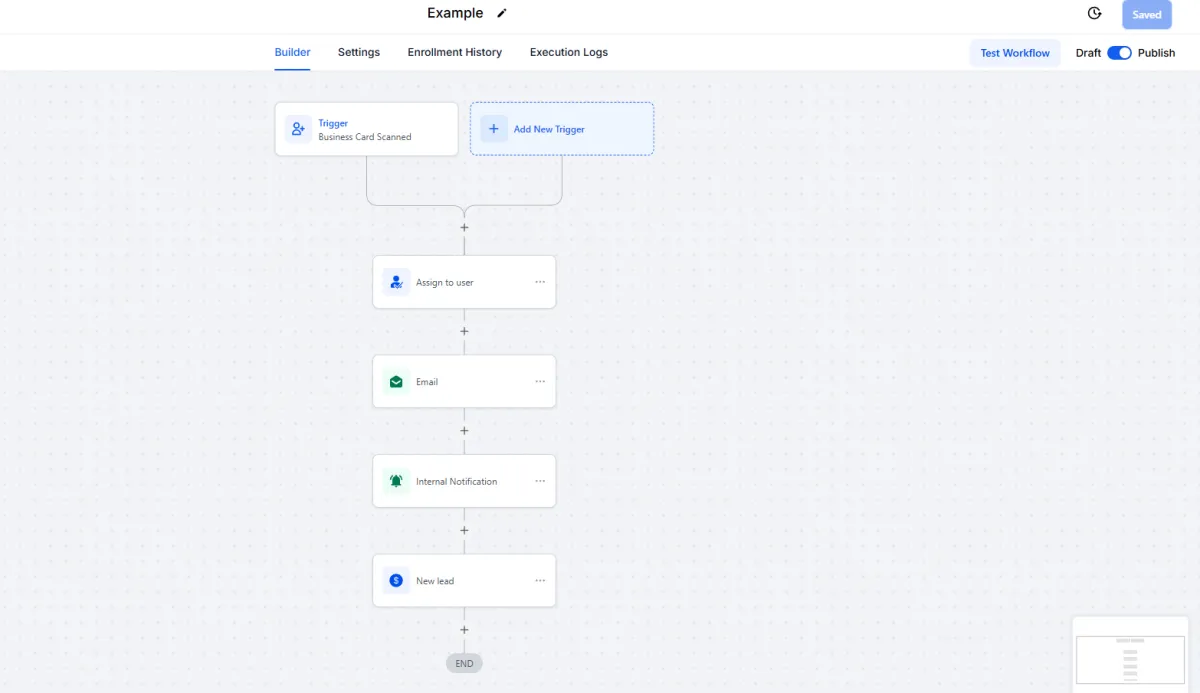The width and height of the screenshot is (1200, 693).
Task: Add step between Email and Internal Notification
Action: (464, 431)
